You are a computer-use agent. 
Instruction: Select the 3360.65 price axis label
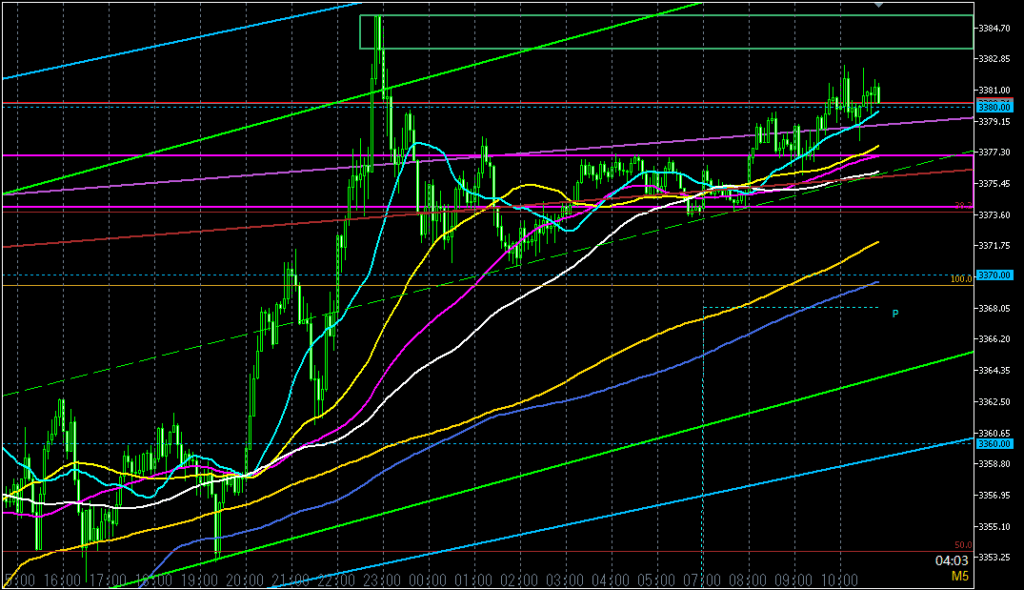point(995,433)
